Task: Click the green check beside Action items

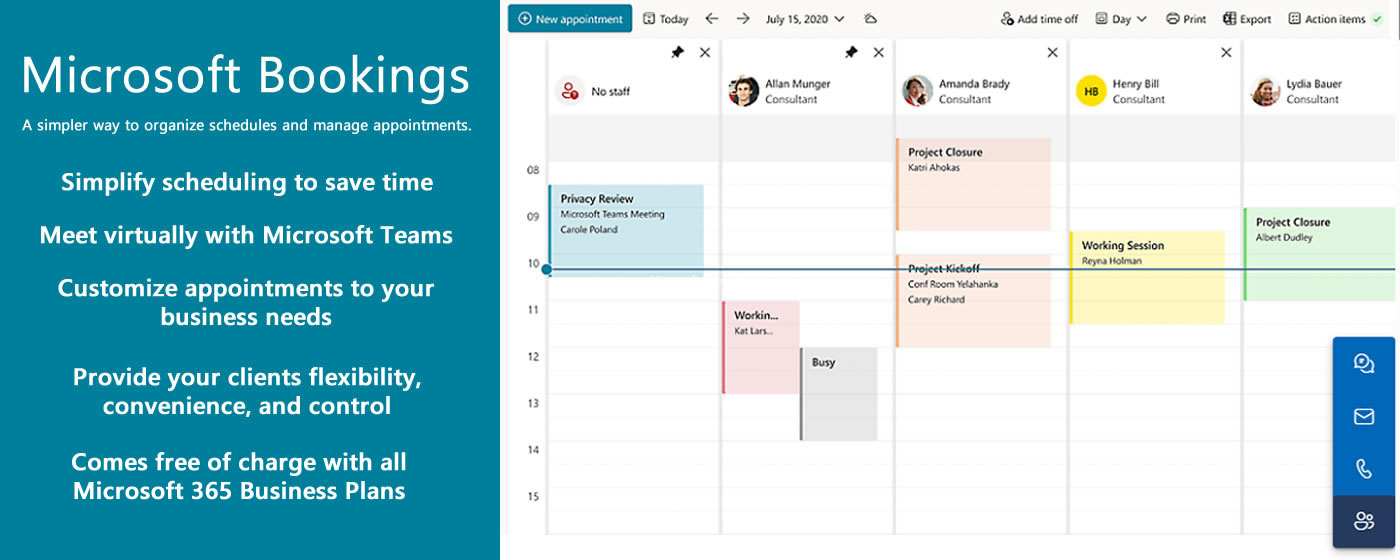Action: 1377,19
